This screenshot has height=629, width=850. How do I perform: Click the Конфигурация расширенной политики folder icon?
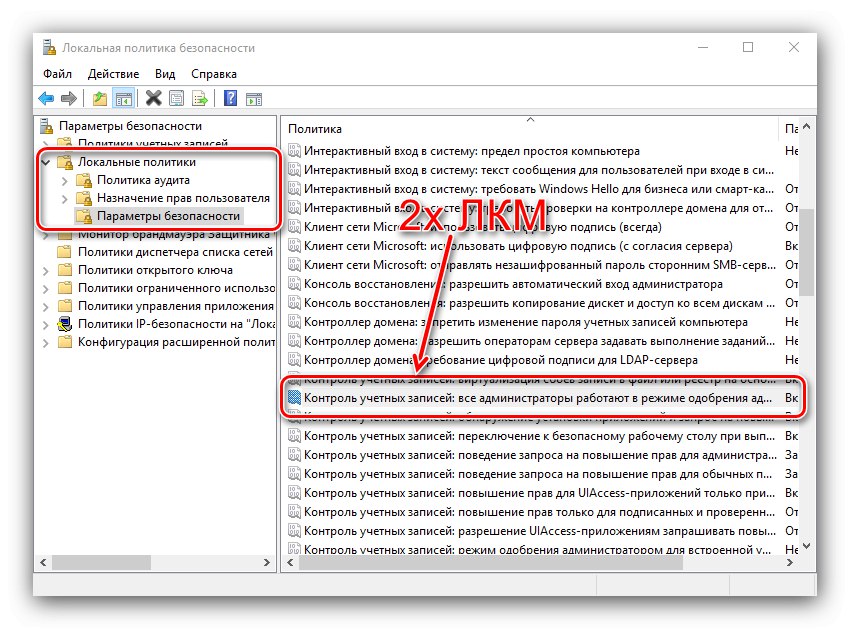[65, 342]
